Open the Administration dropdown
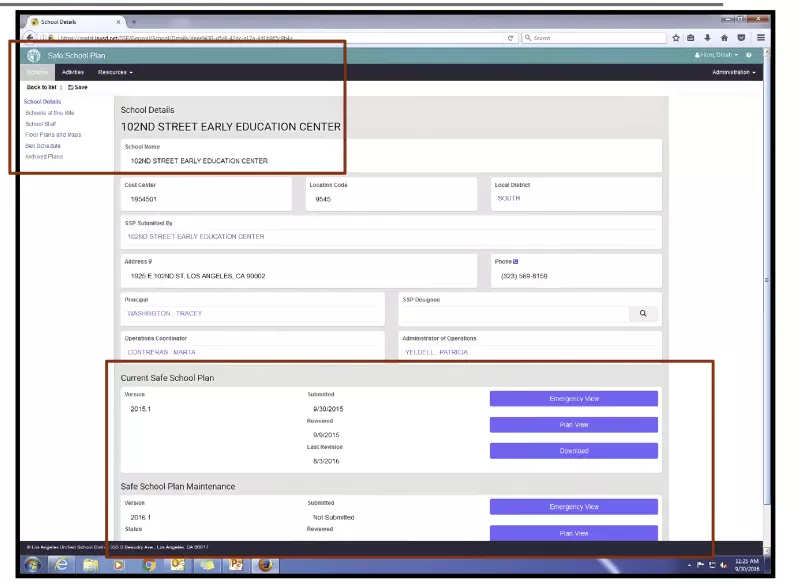Viewport: 800px width, 584px height. point(733,72)
